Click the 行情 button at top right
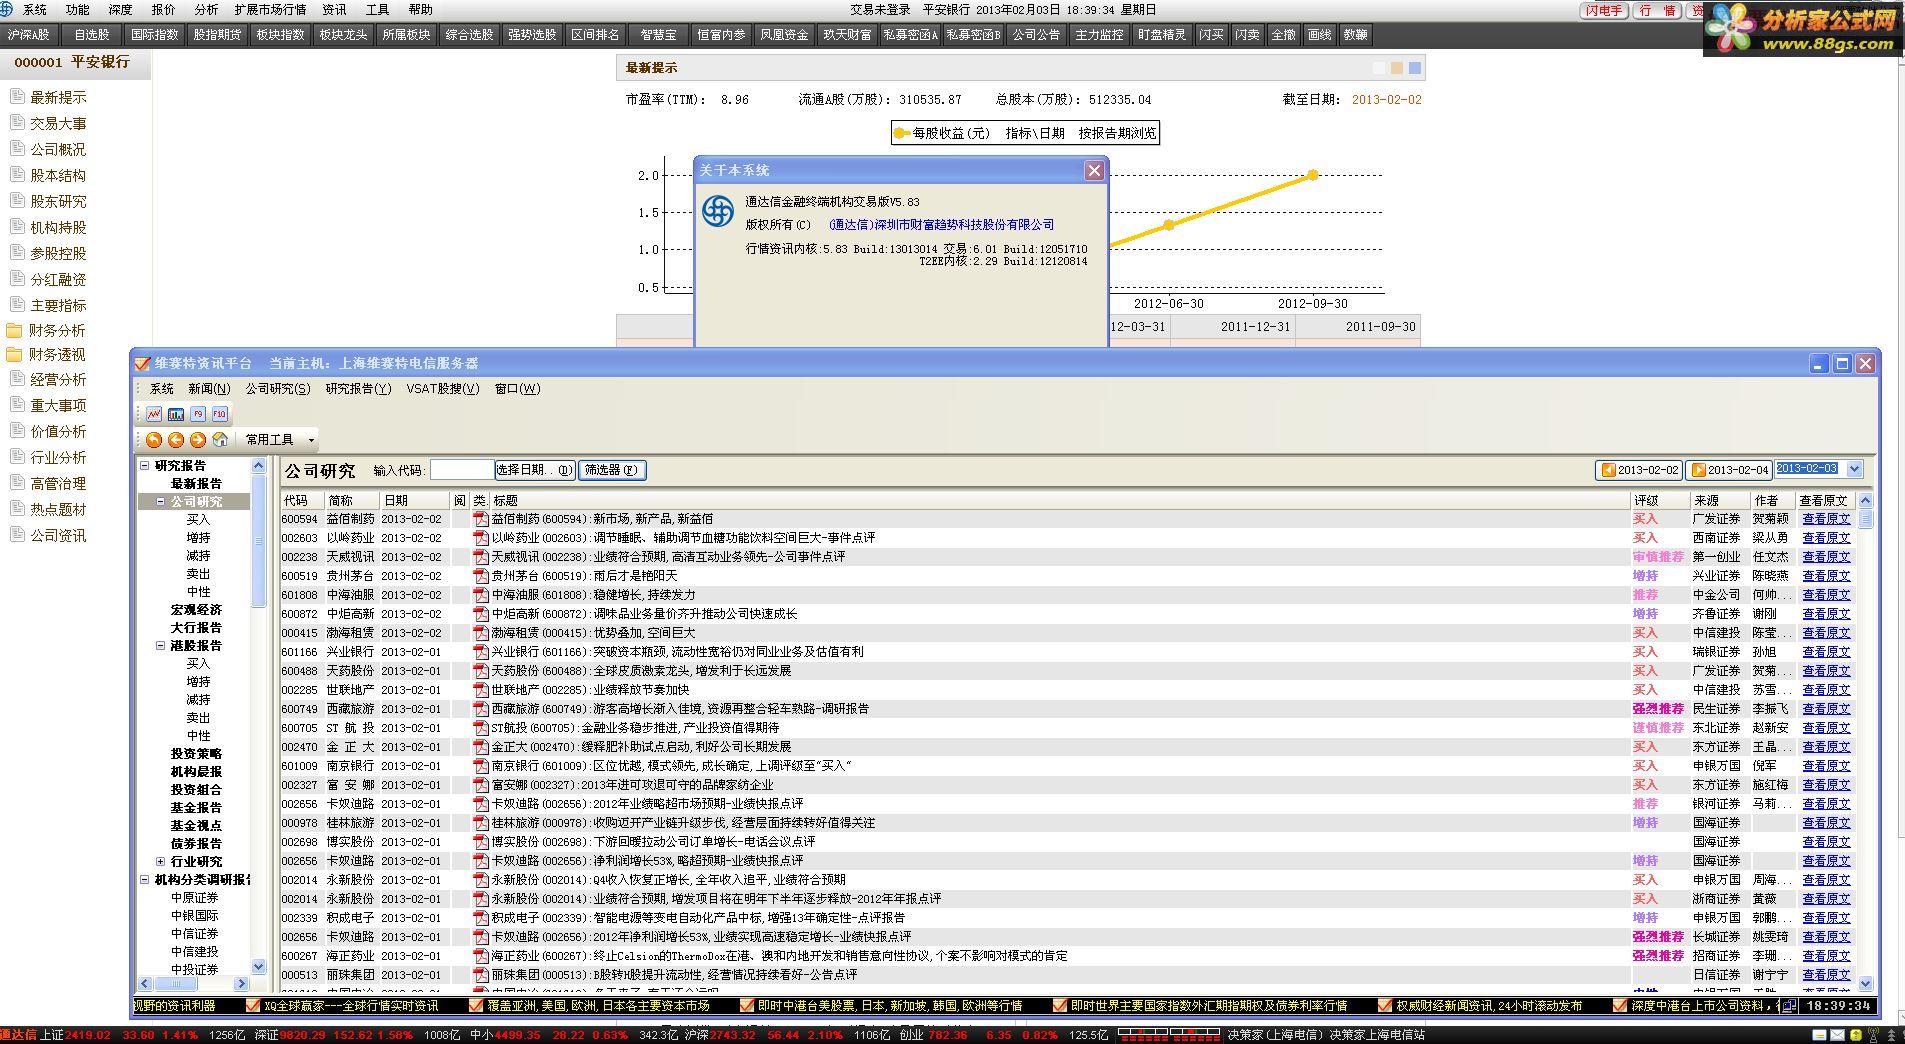 pos(1657,11)
